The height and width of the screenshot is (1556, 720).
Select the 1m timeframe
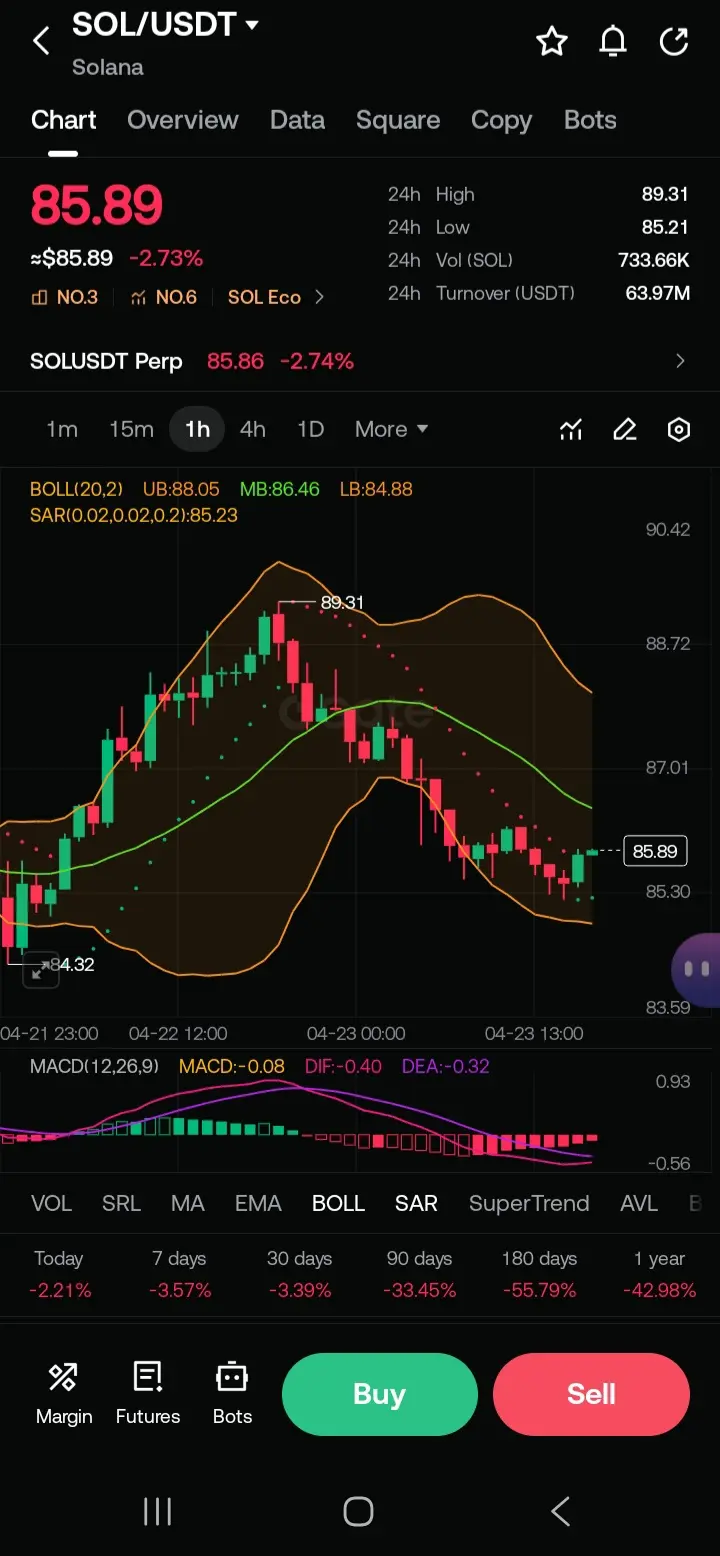tap(62, 429)
